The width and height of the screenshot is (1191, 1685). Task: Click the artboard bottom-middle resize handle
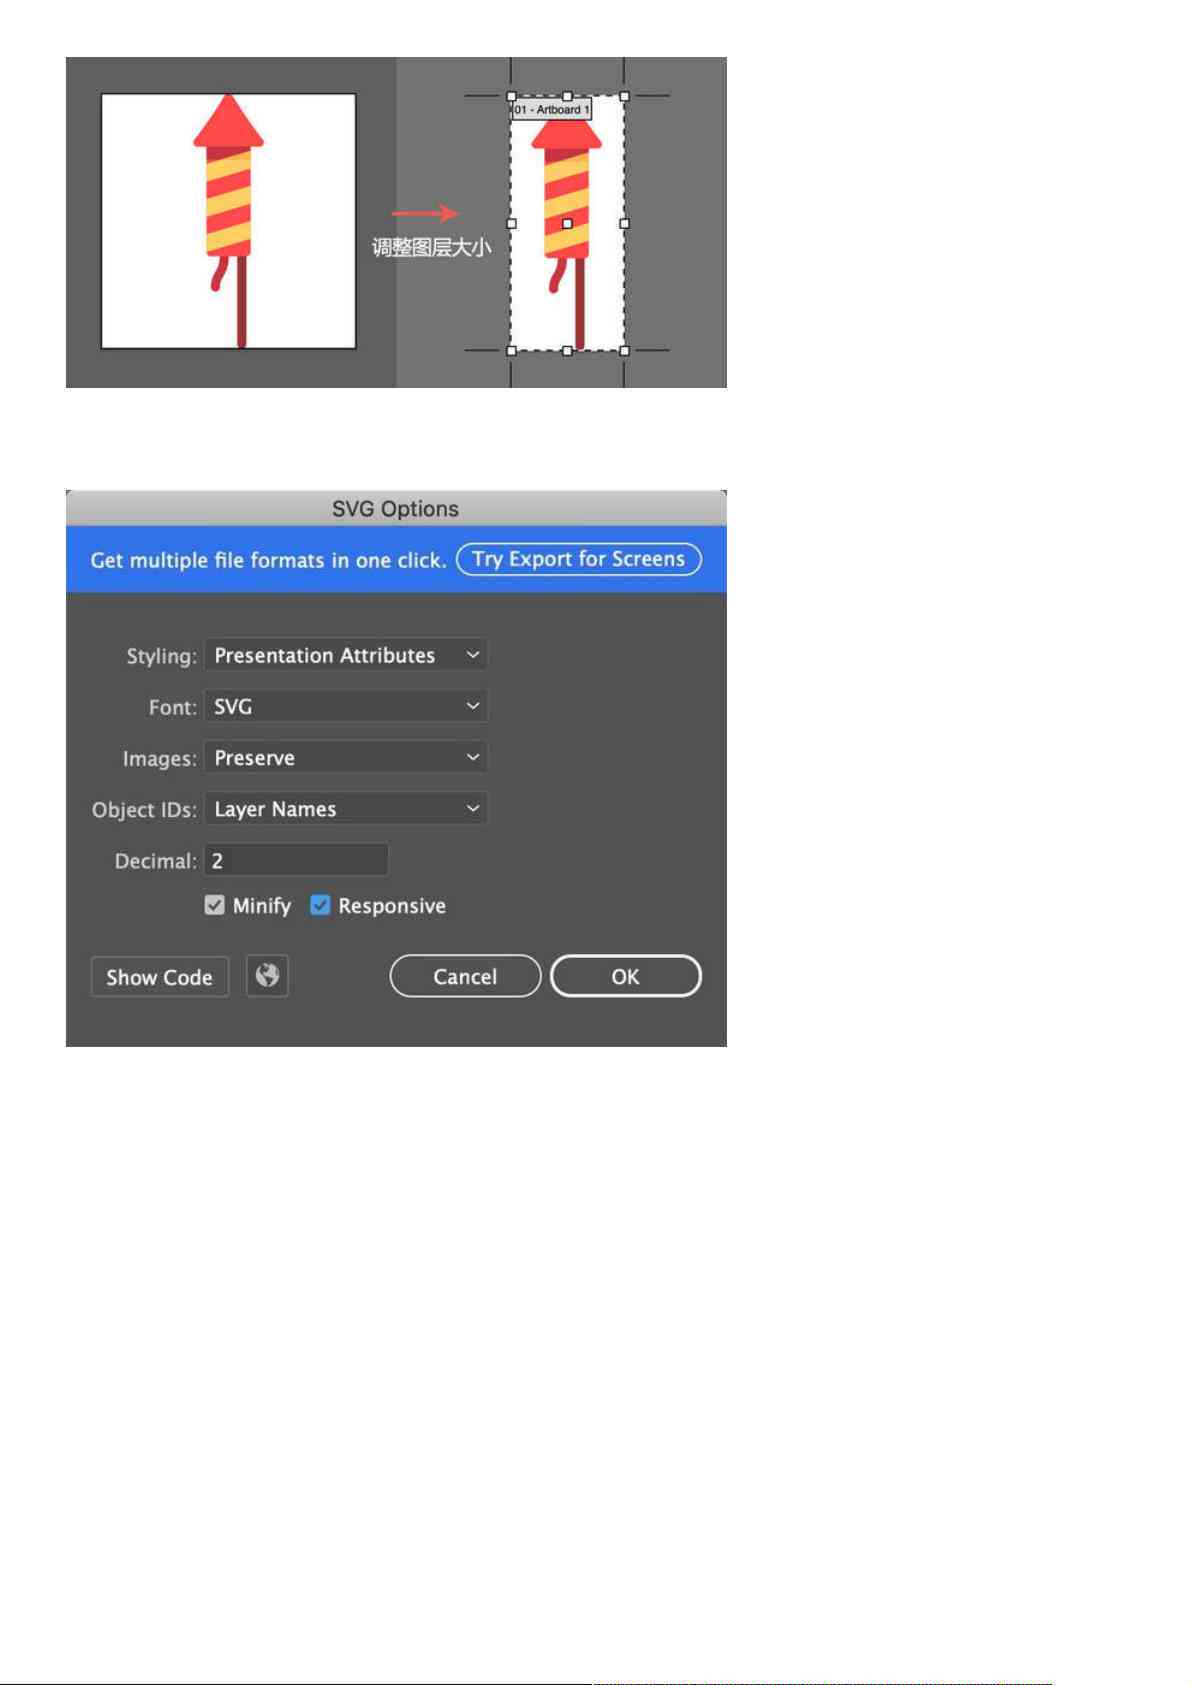tap(567, 351)
